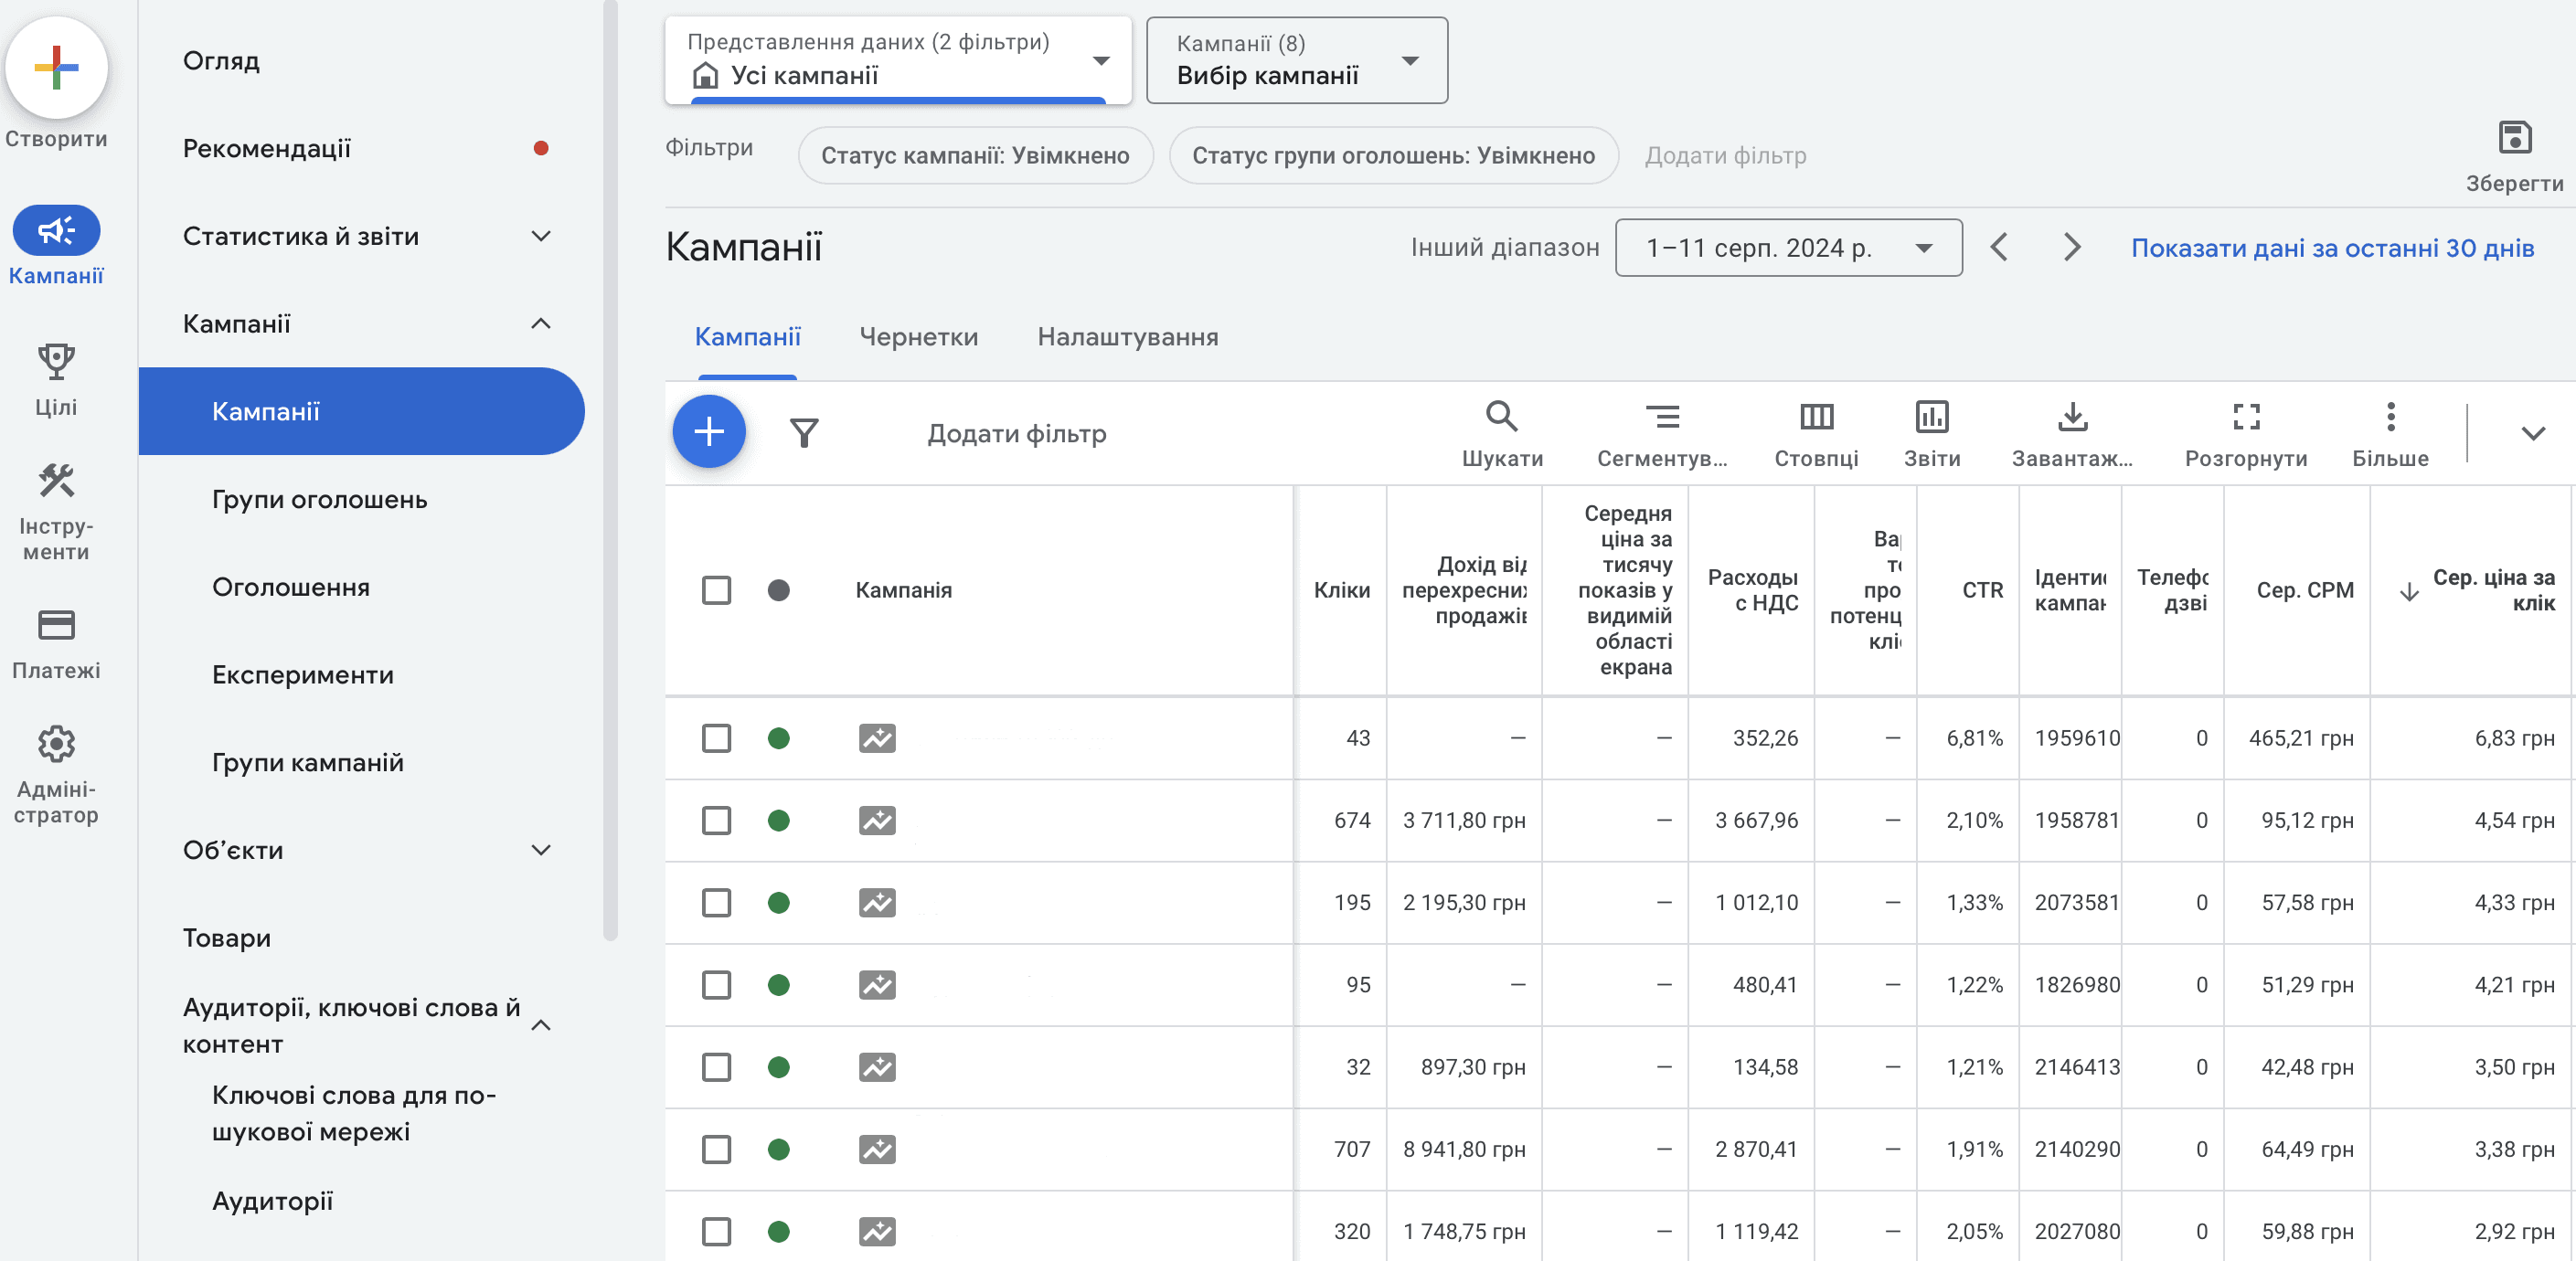Click Статус кампанії: Увімкнено filter chip
The height and width of the screenshot is (1261, 2576).
point(975,155)
